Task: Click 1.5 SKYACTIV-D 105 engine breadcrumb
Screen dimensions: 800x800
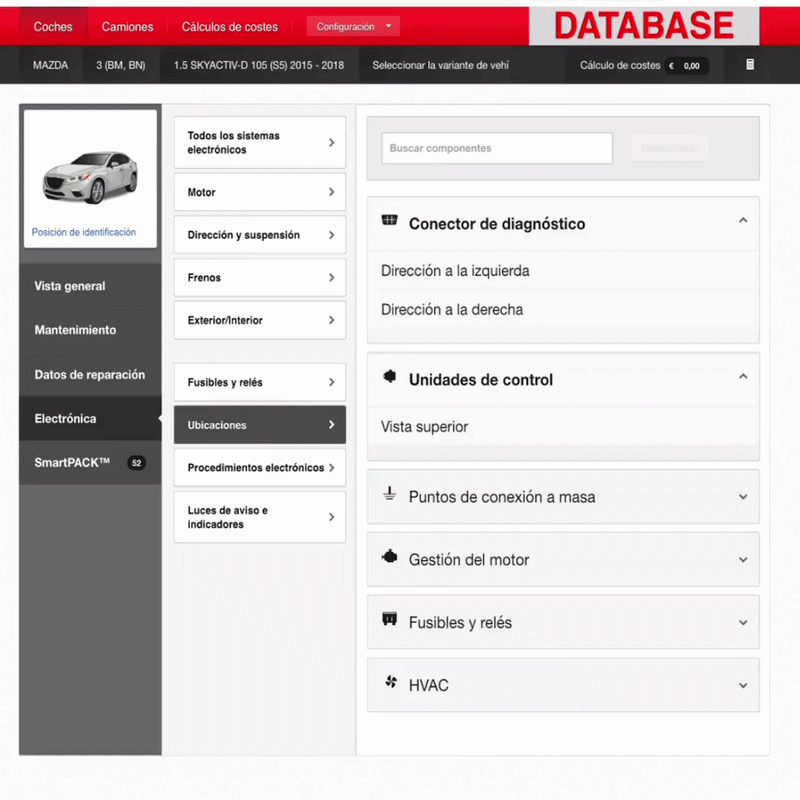Action: [x=259, y=65]
